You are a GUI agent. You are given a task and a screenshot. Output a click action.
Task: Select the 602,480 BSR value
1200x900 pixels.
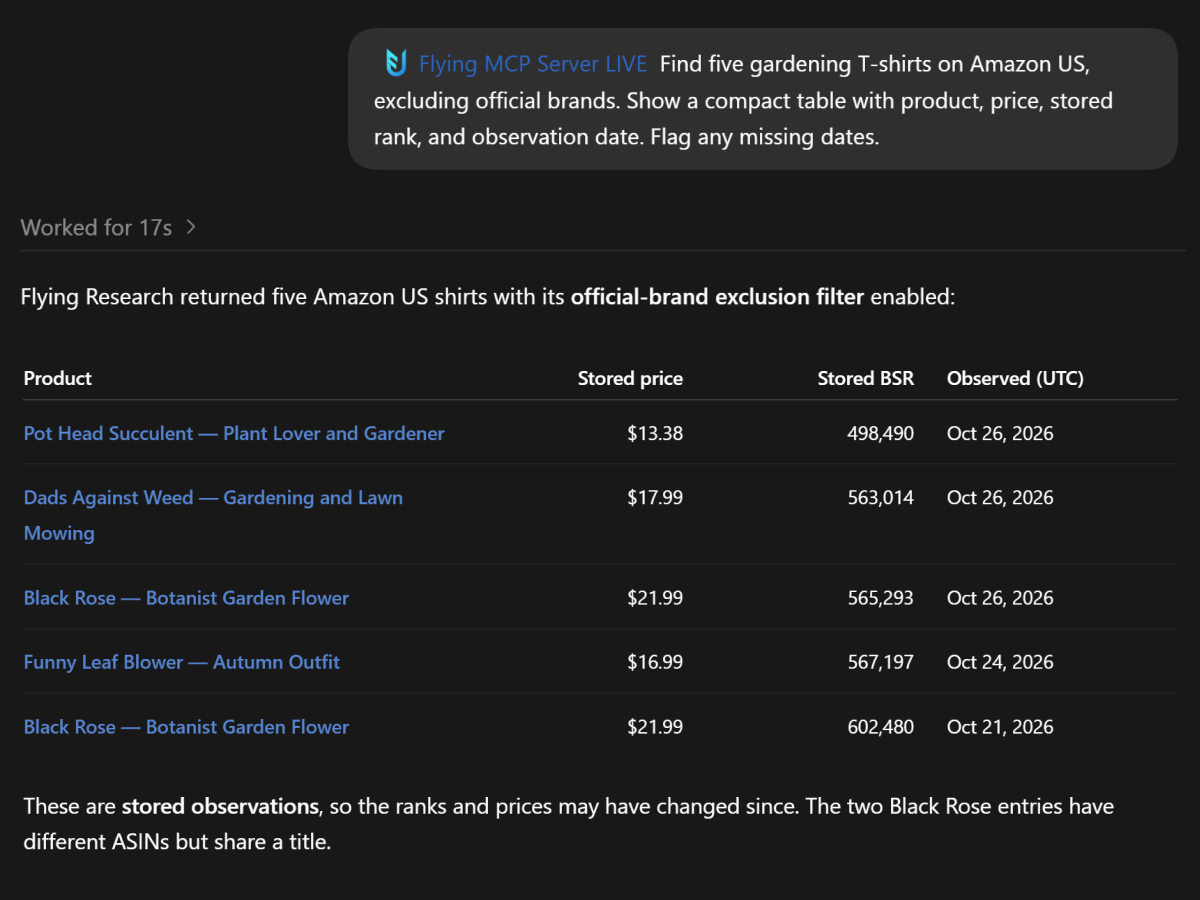tap(879, 727)
